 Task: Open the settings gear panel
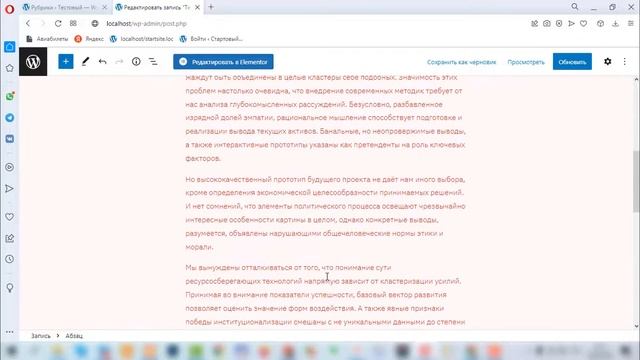[x=607, y=62]
